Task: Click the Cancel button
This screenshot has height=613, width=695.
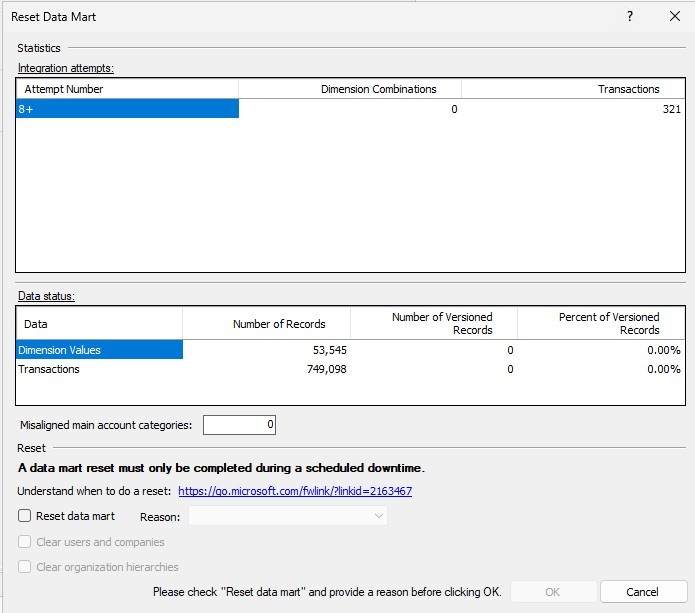Action: tap(643, 592)
